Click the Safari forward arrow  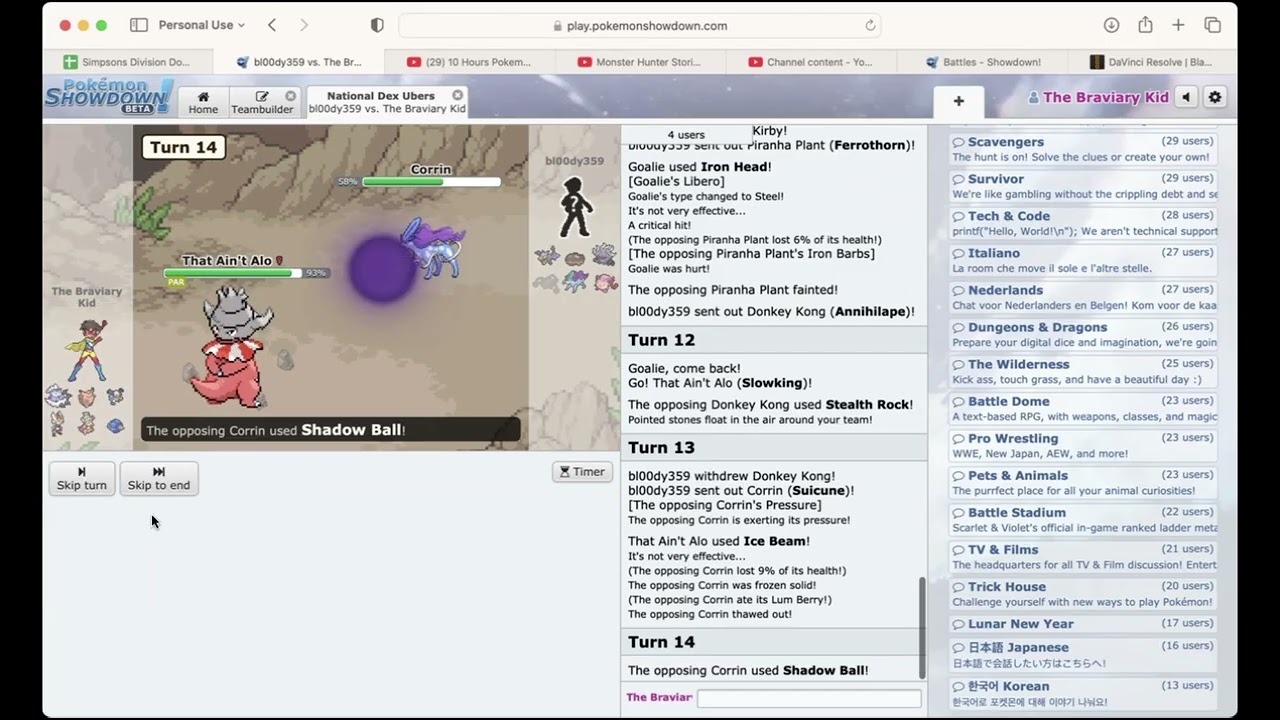pos(304,25)
